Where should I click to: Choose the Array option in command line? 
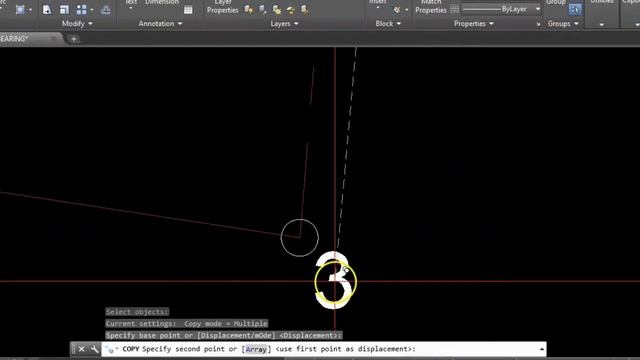256,349
